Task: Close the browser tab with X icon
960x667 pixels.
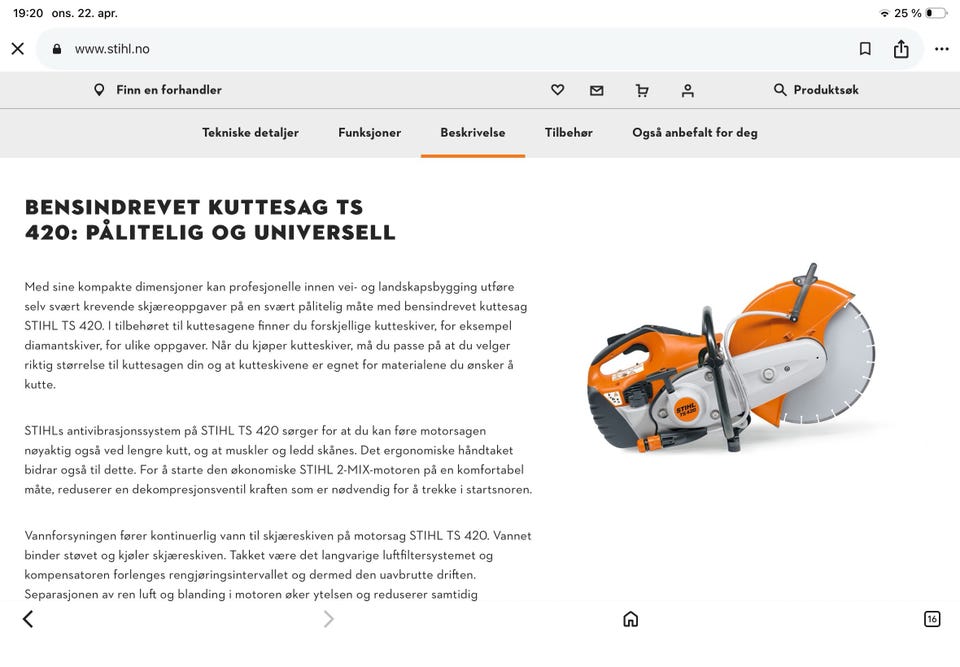Action: 18,48
